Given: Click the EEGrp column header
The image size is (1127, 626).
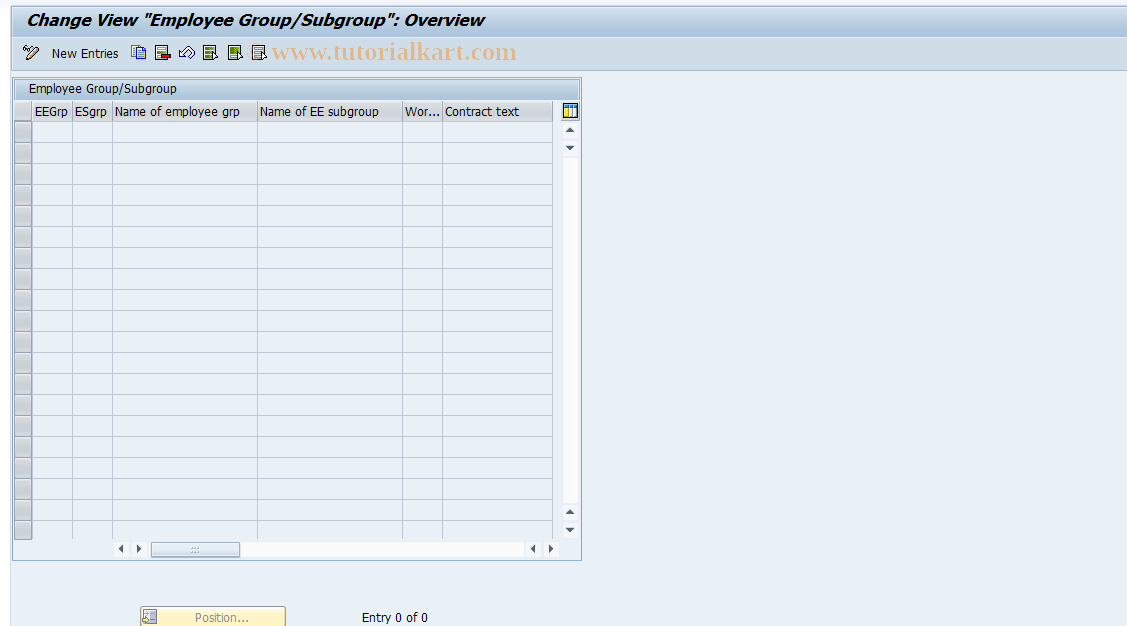Looking at the screenshot, I should (52, 111).
